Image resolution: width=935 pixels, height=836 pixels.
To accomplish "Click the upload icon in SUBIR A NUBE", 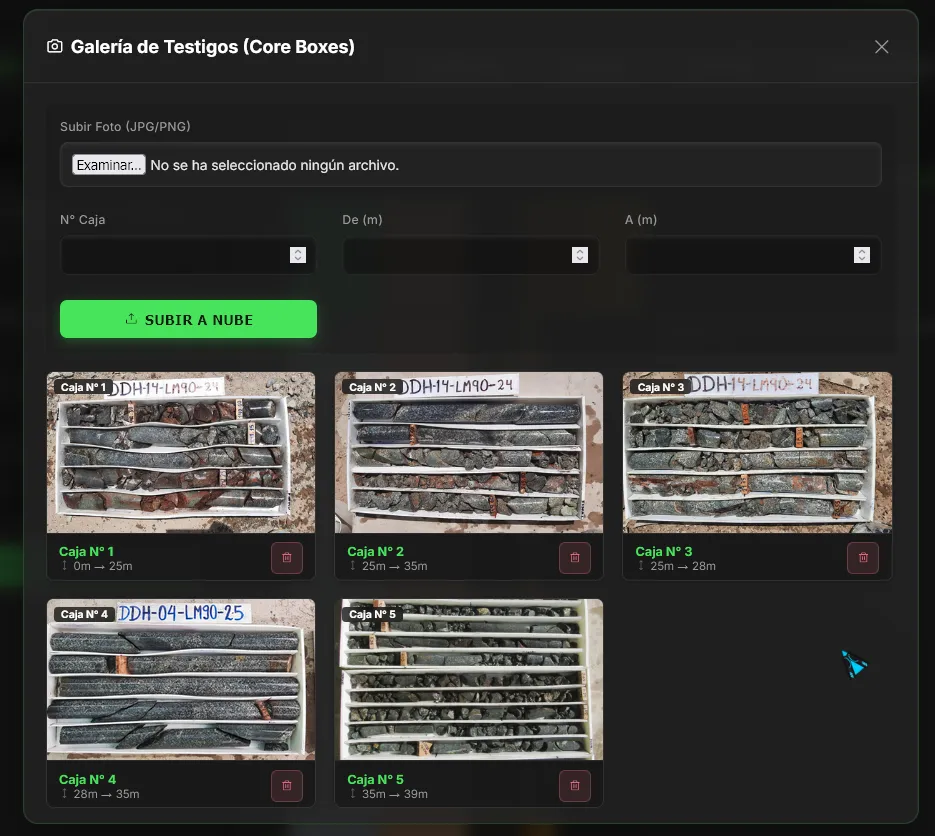I will point(131,319).
